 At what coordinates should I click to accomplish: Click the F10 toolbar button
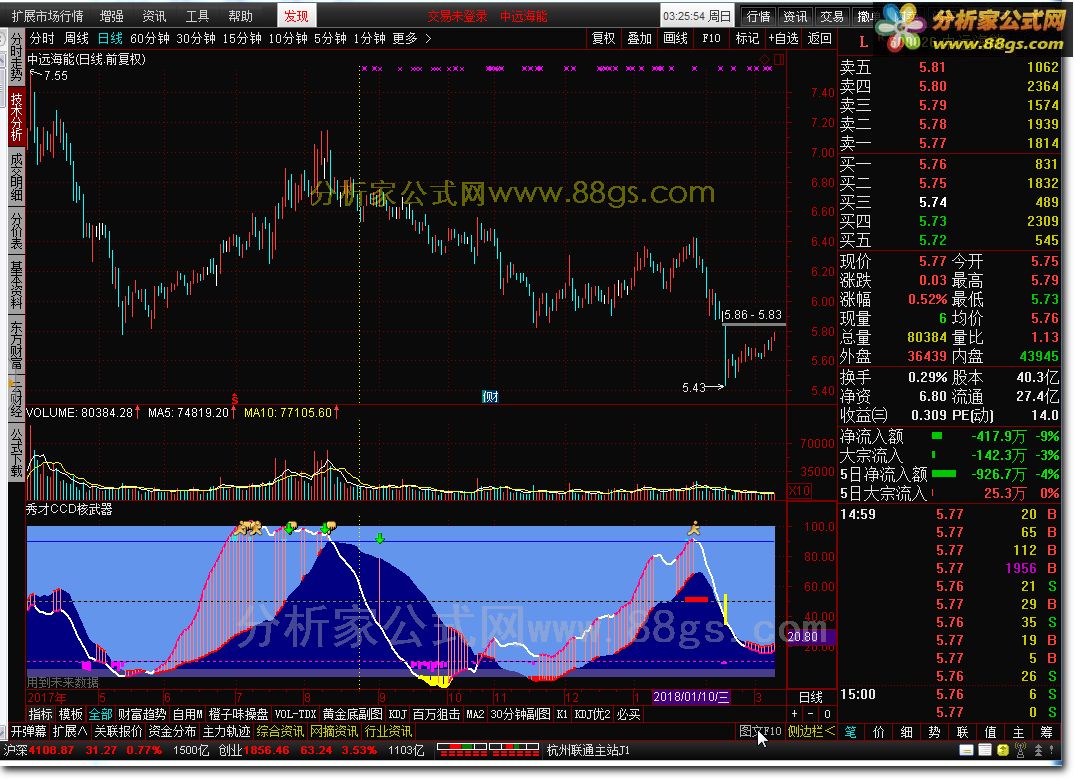[x=711, y=38]
